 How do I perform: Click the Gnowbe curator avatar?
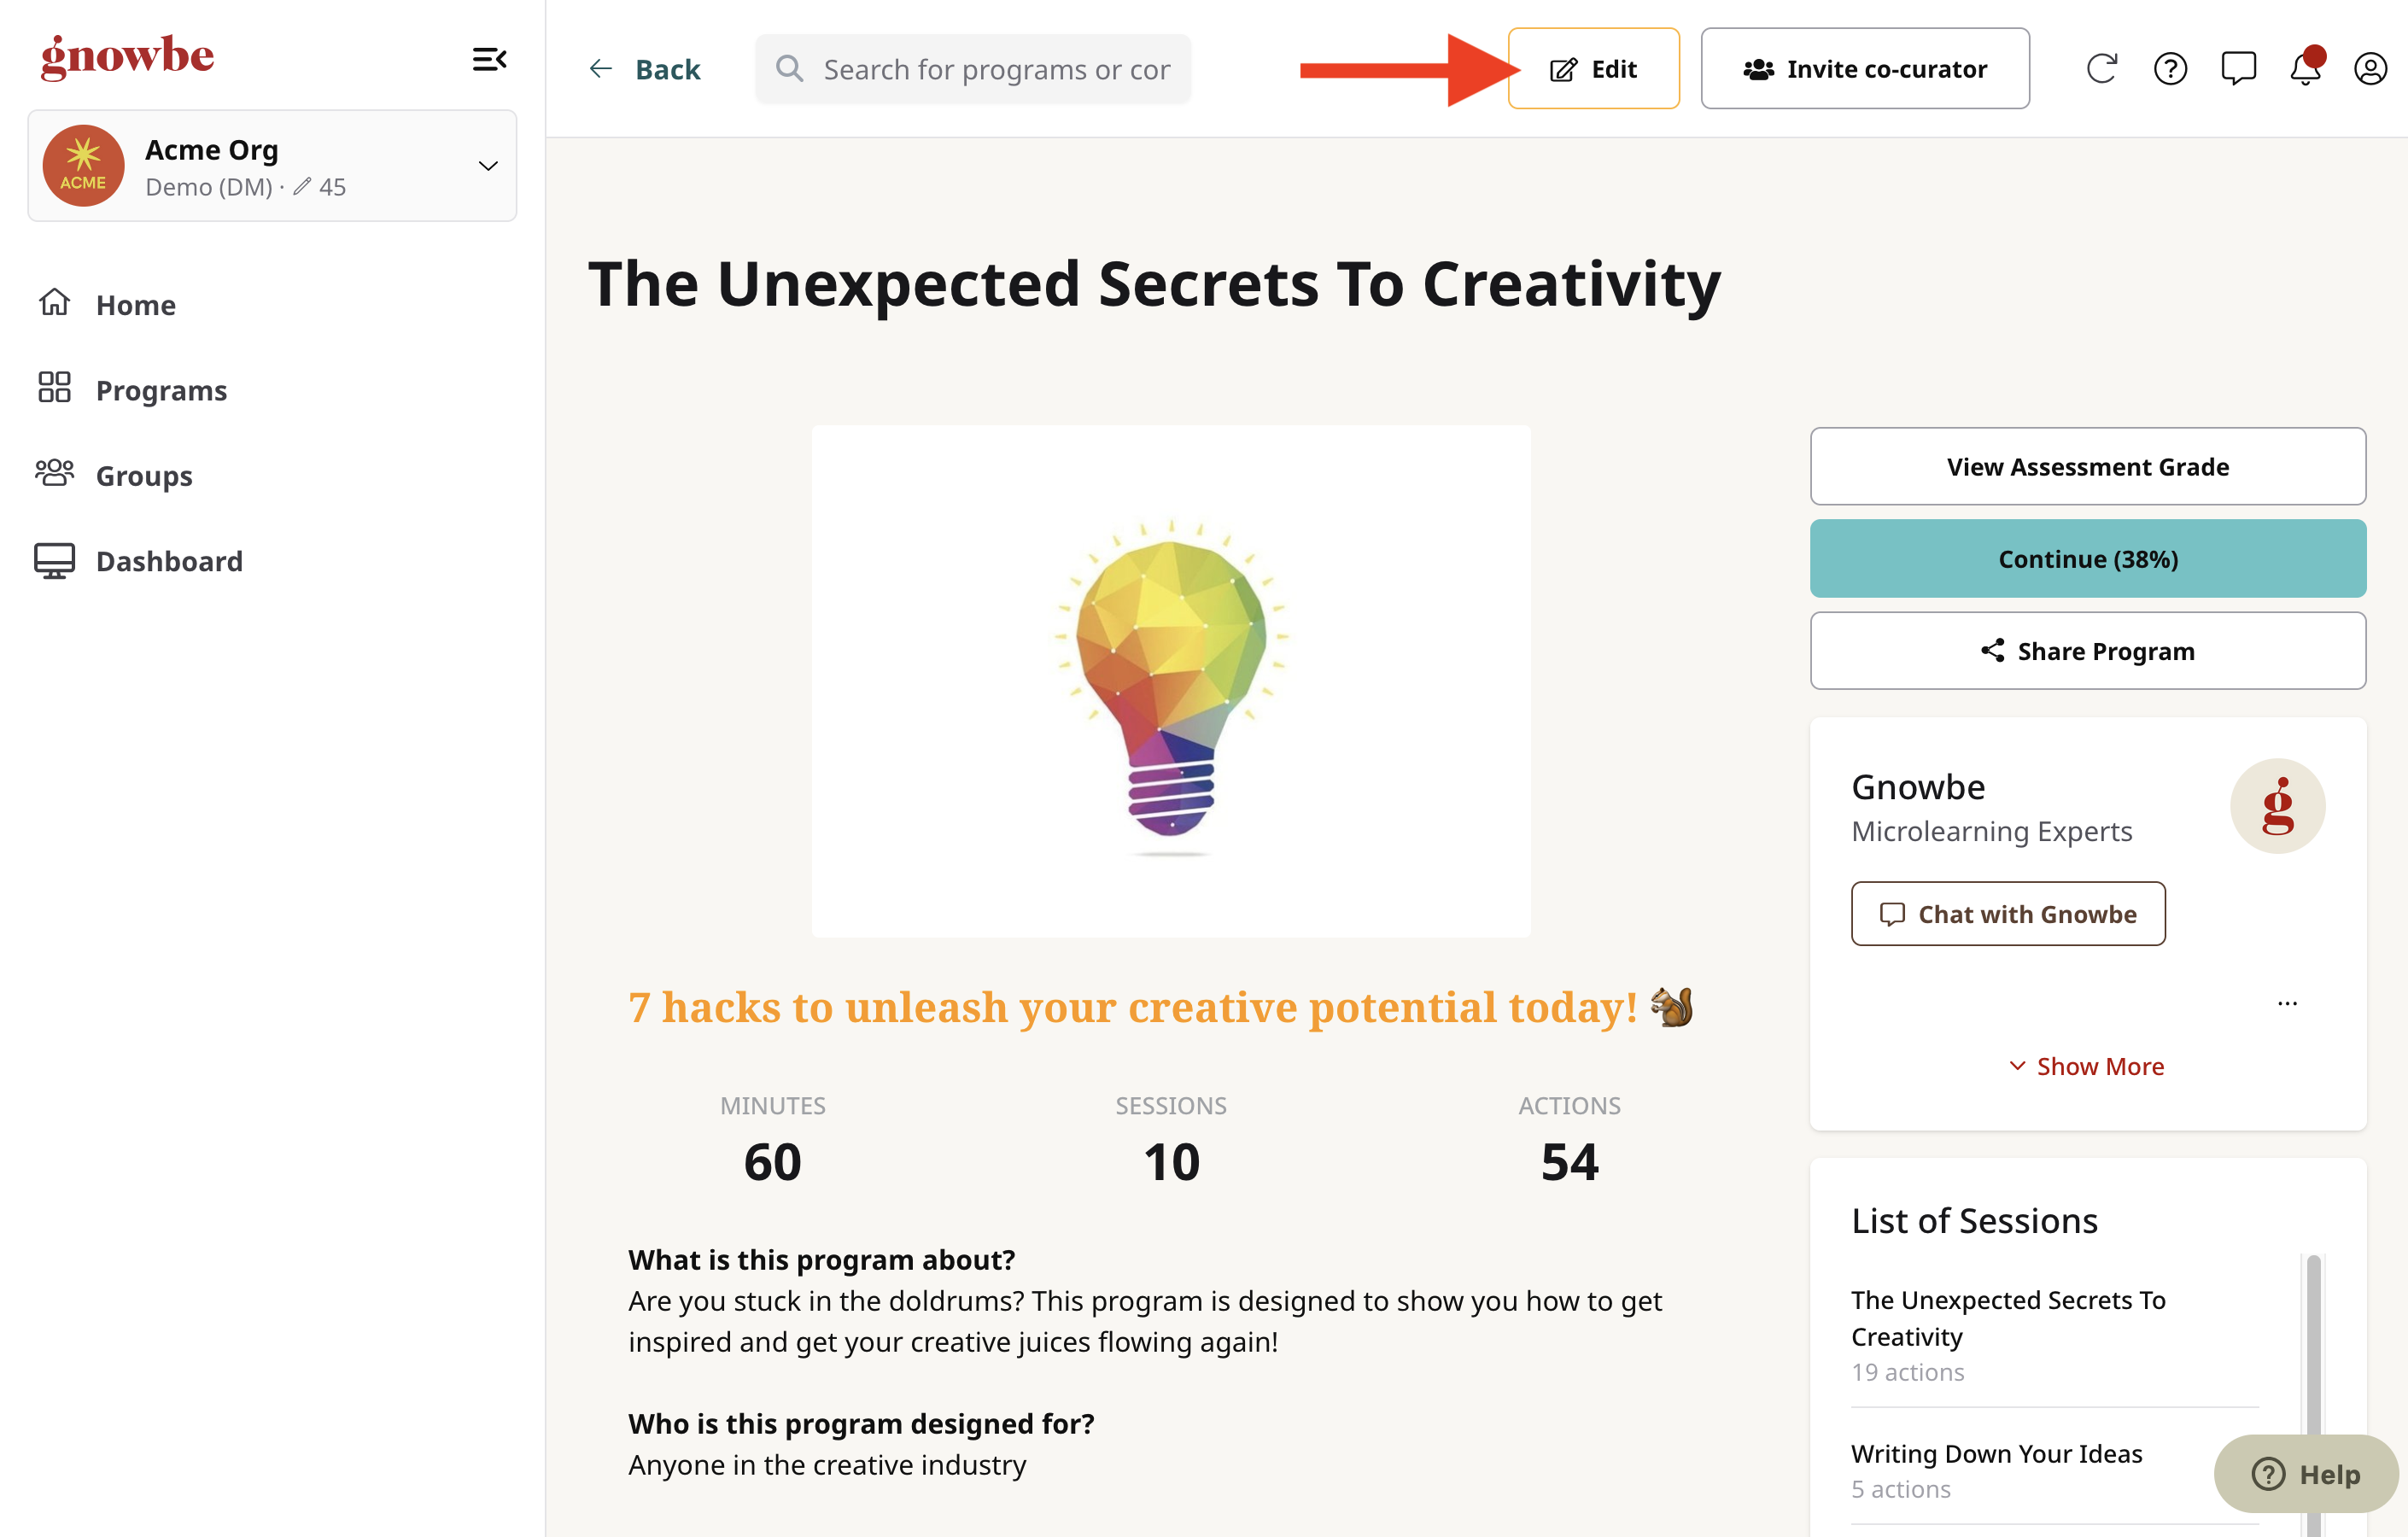[2277, 806]
